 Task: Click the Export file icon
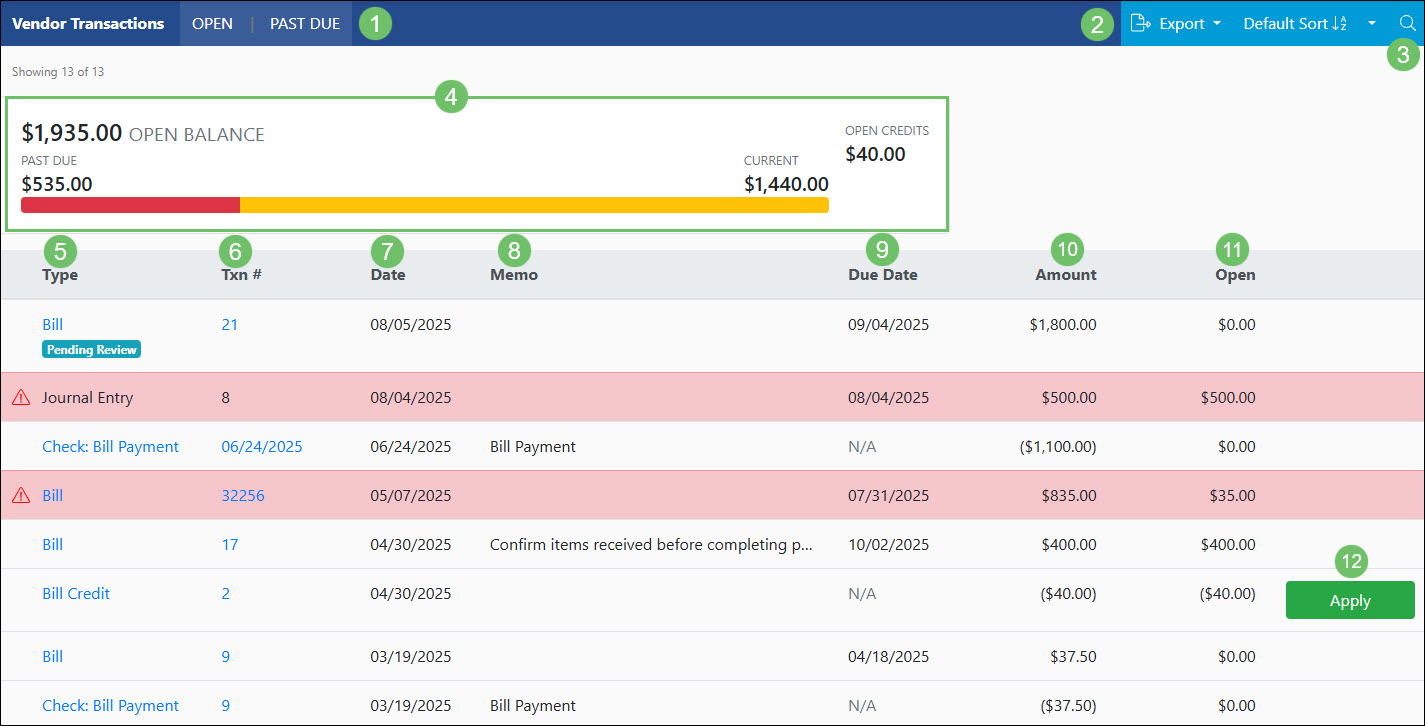[1141, 23]
